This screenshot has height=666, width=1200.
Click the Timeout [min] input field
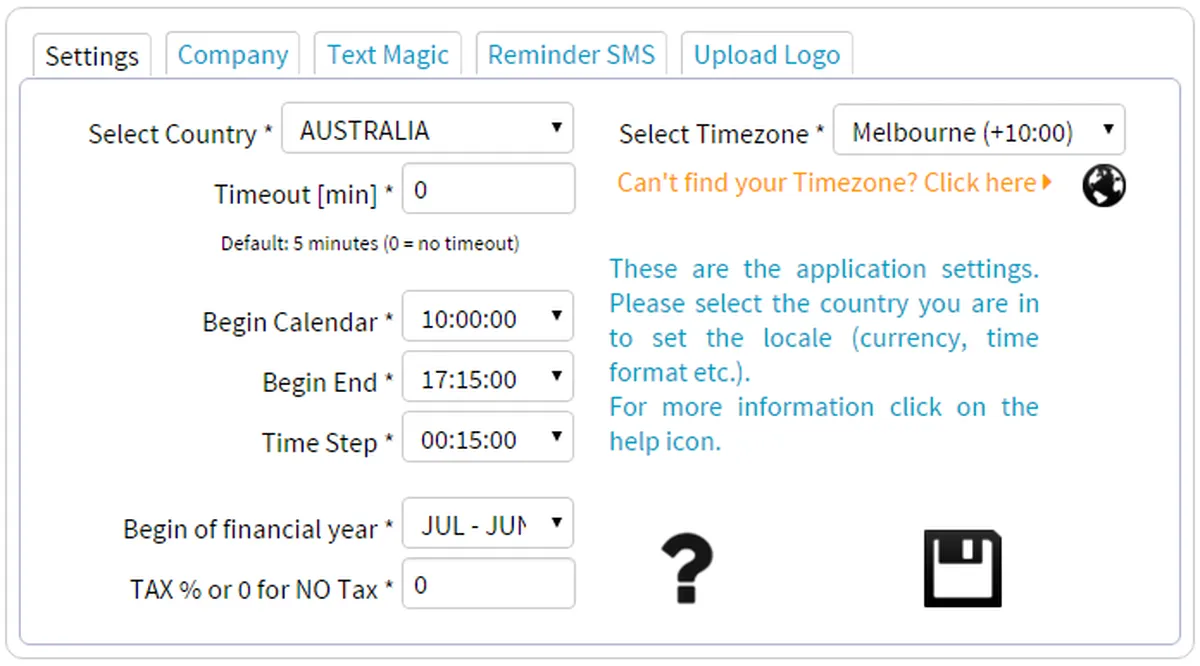pyautogui.click(x=488, y=190)
